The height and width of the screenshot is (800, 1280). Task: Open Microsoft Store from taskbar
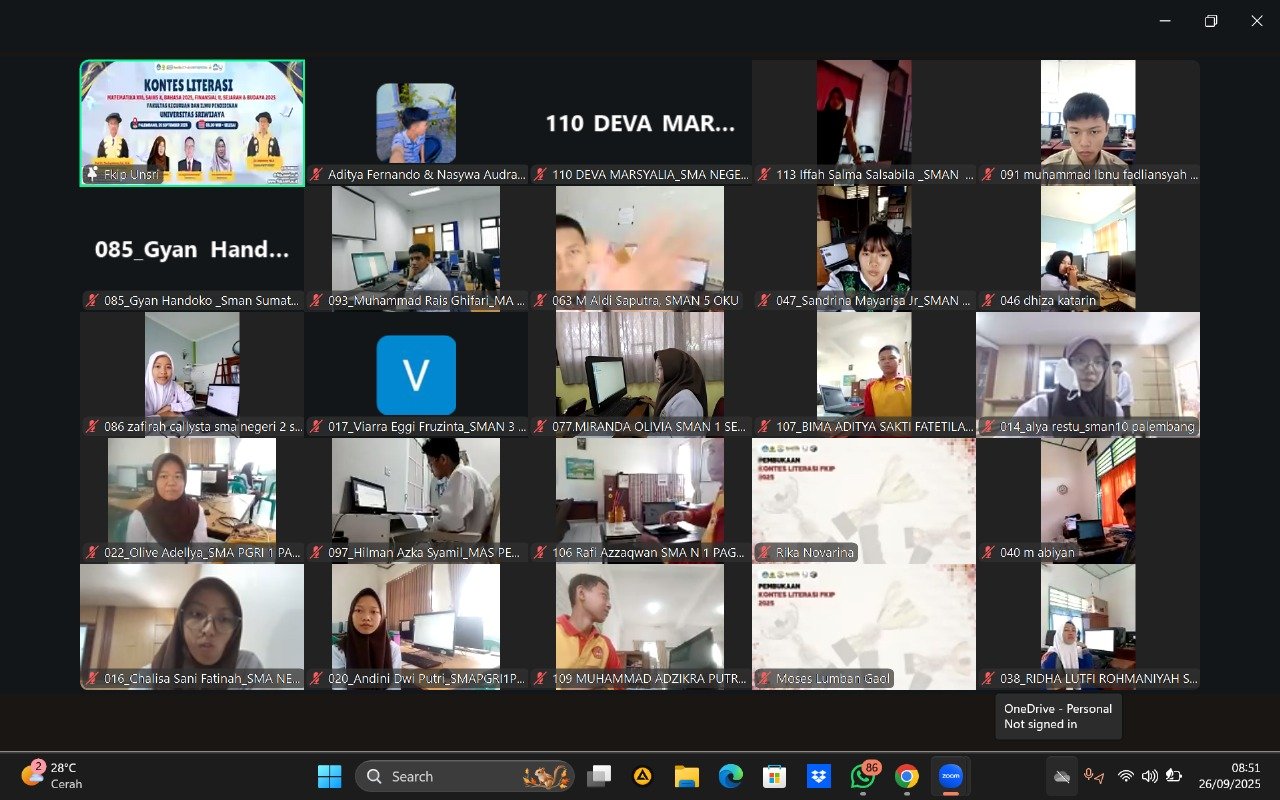[x=774, y=776]
